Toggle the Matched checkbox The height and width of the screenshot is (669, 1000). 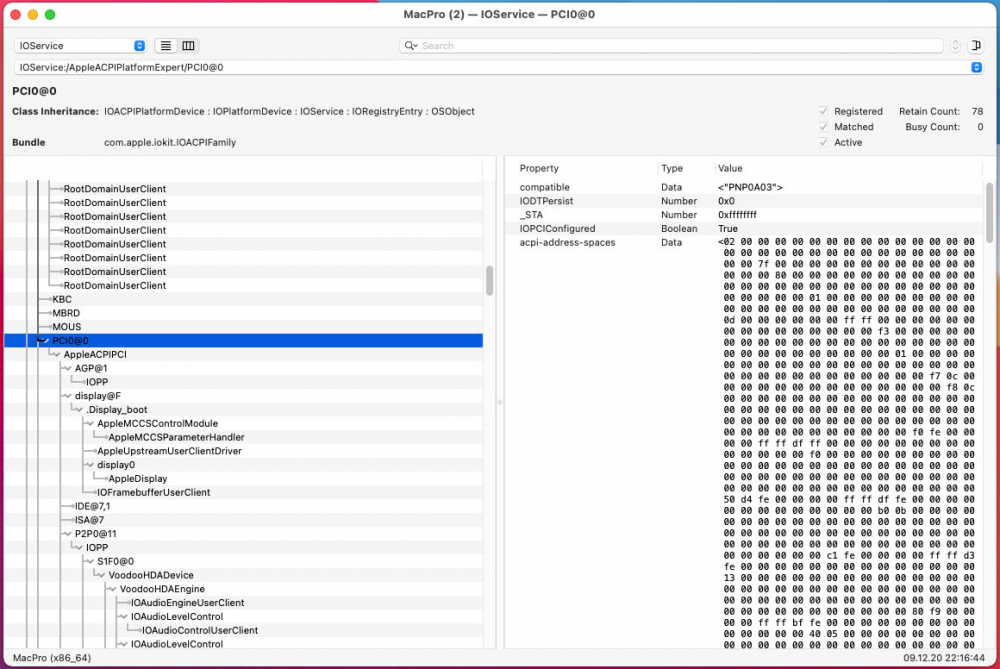pos(823,127)
